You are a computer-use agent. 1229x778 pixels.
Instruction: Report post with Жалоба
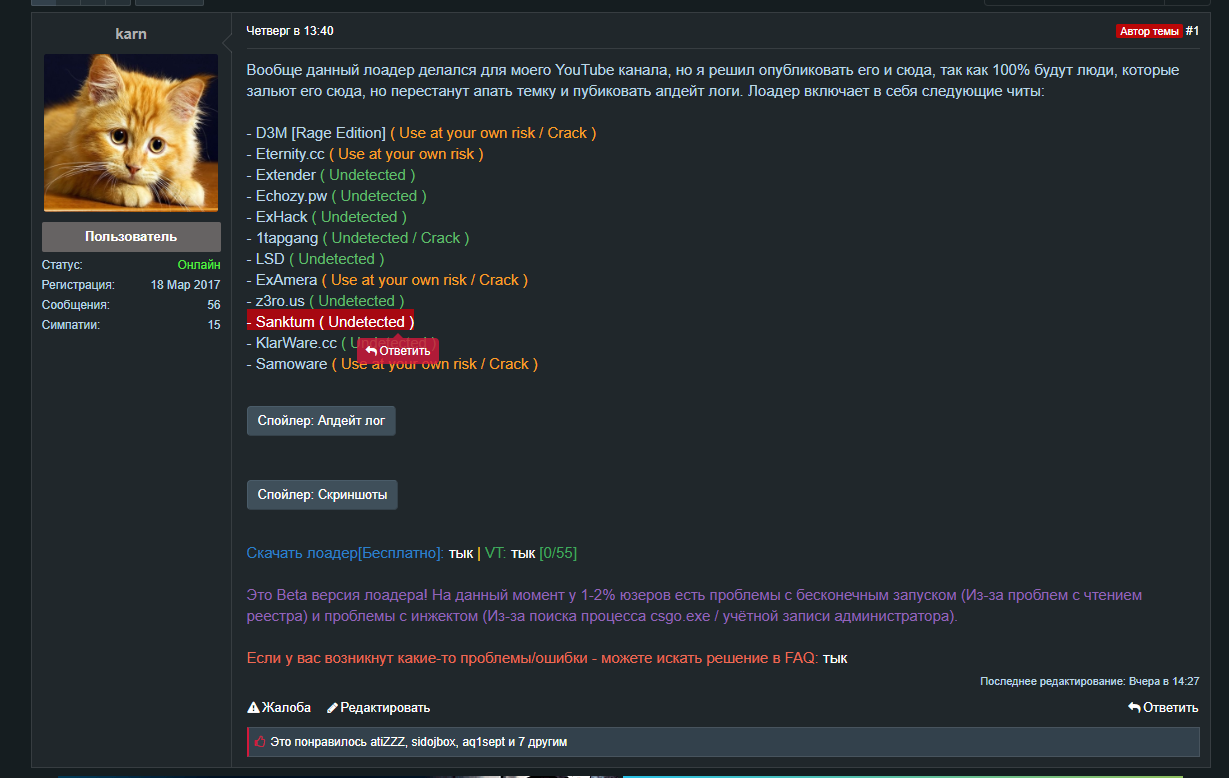point(279,707)
